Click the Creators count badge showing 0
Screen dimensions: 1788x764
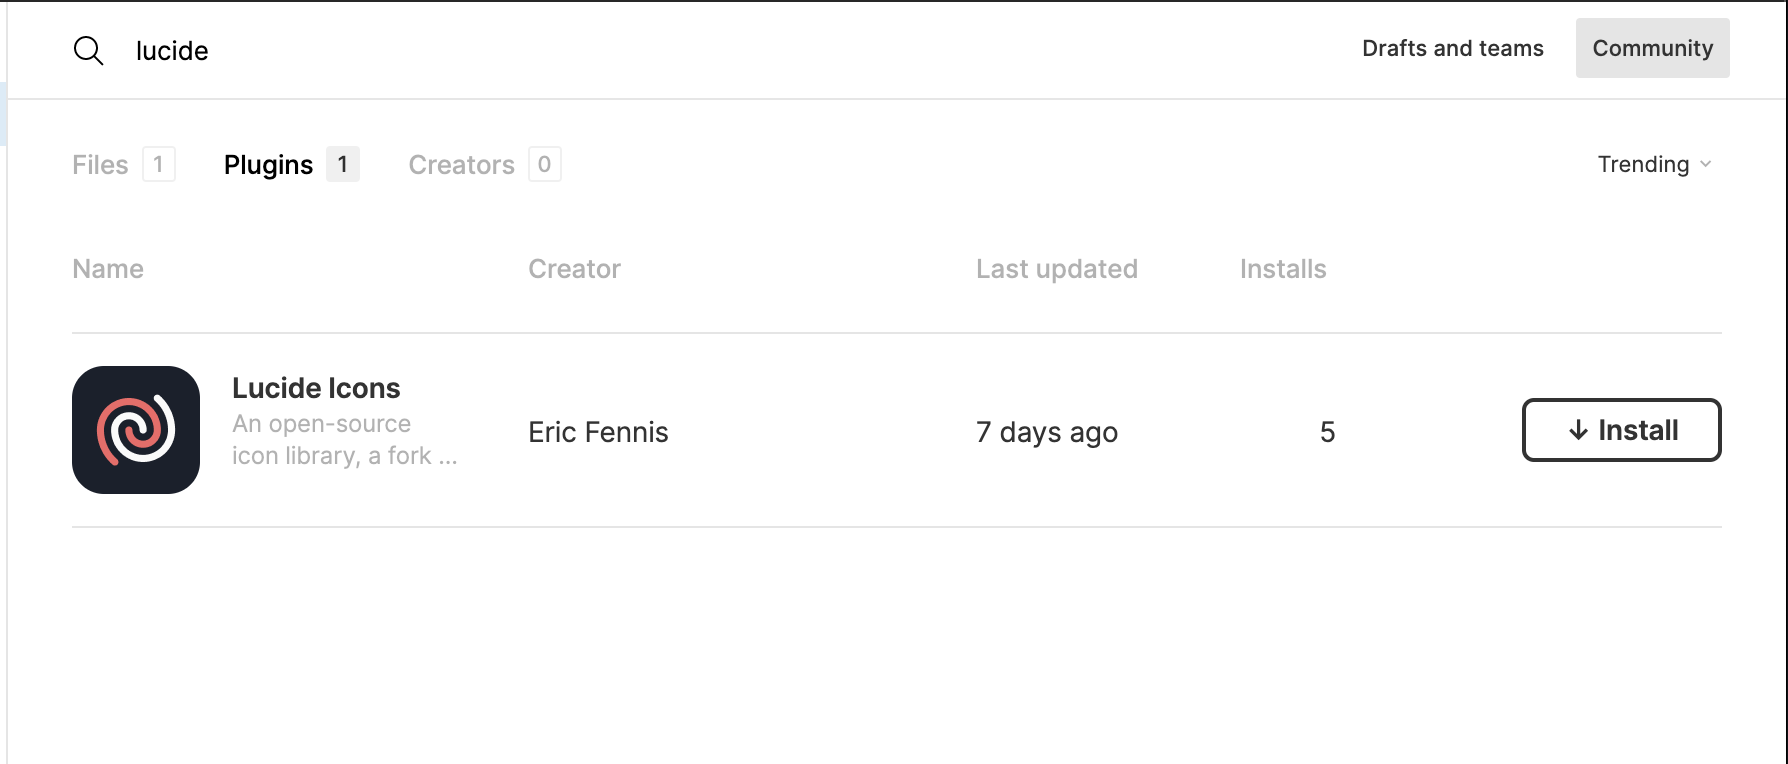tap(545, 164)
